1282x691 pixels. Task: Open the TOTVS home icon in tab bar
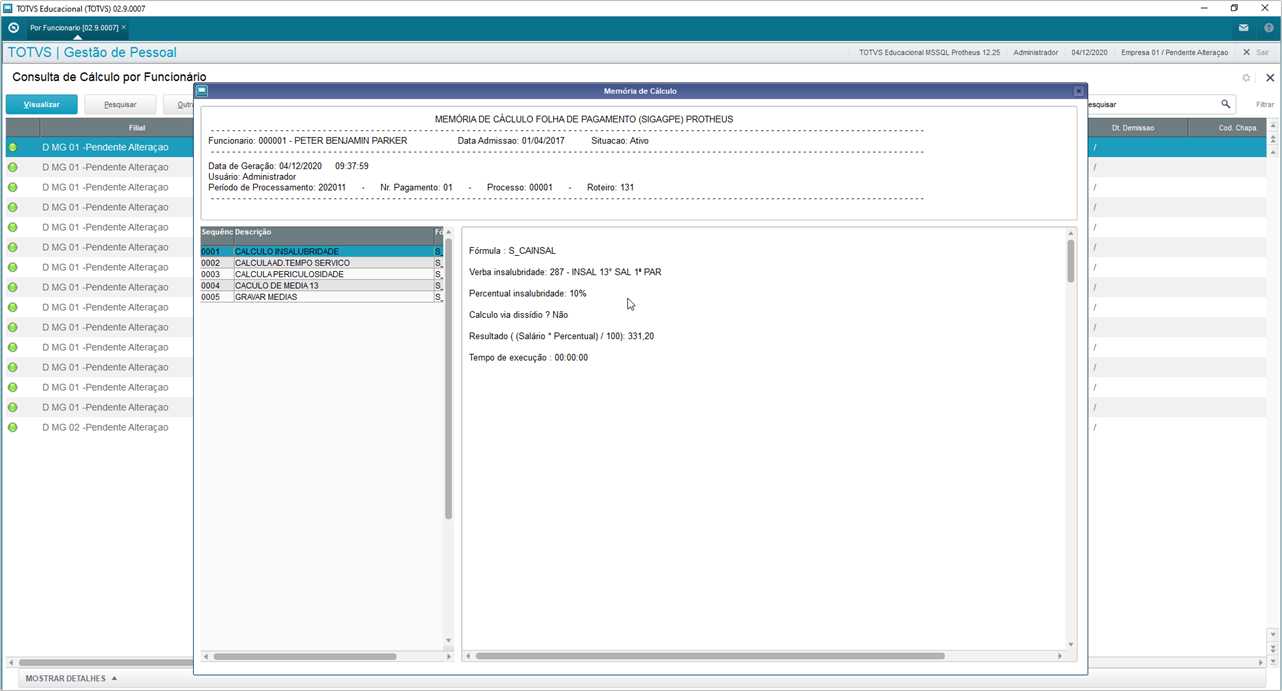[13, 28]
